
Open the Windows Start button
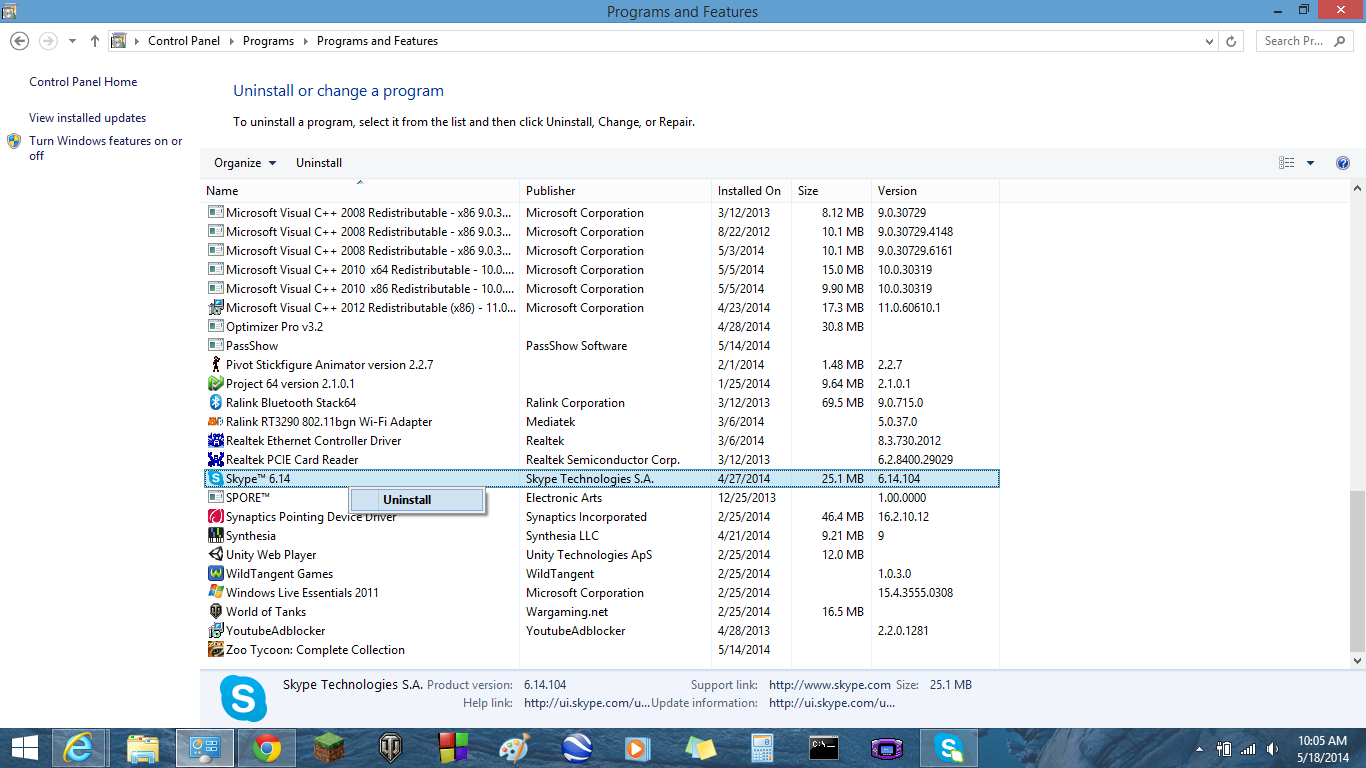(25, 748)
